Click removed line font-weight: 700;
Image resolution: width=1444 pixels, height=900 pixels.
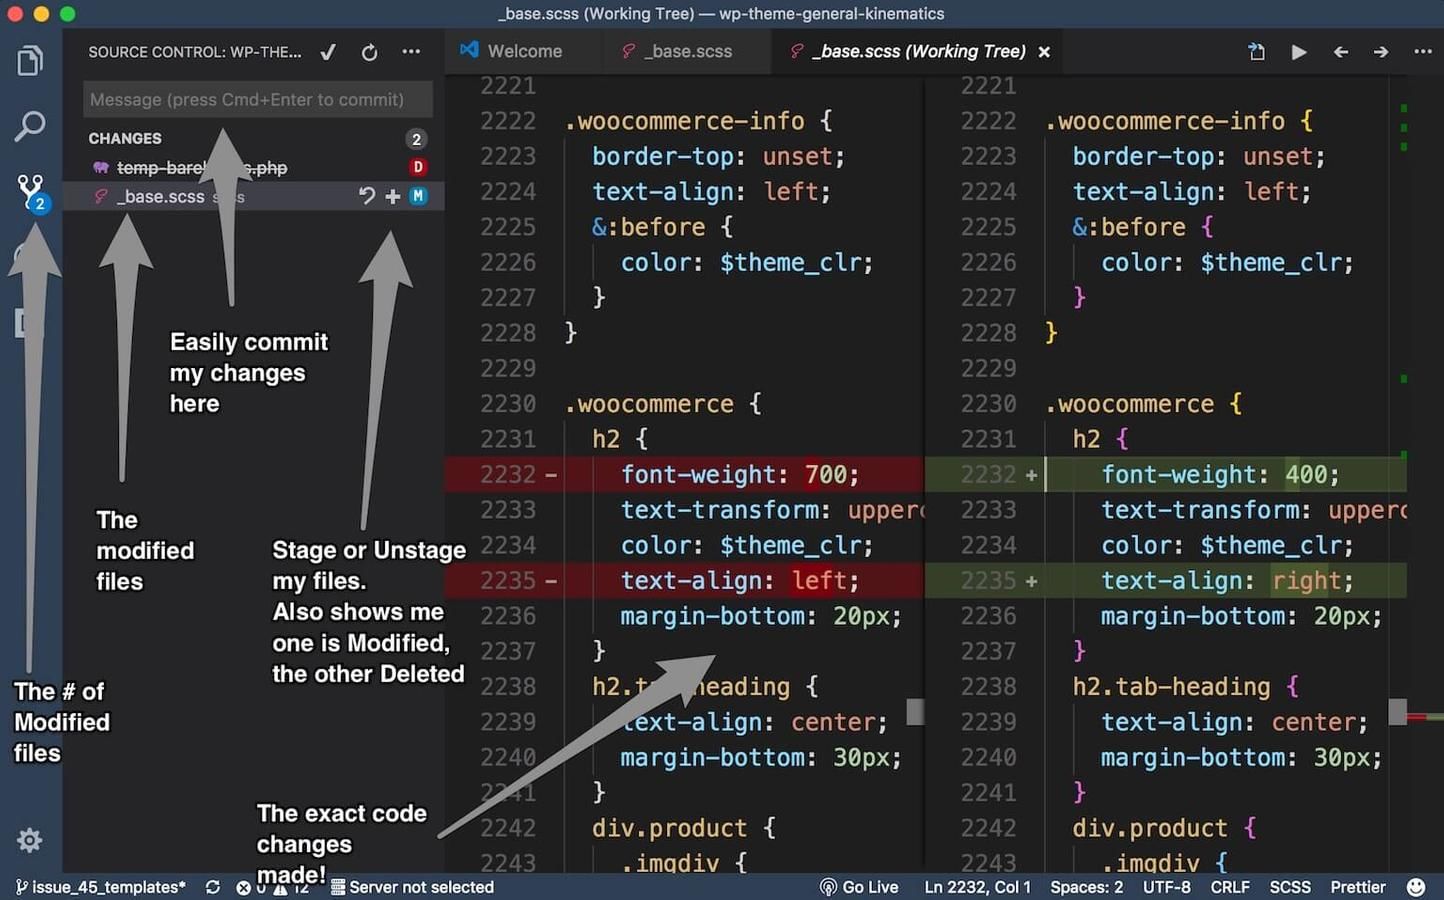click(x=739, y=474)
